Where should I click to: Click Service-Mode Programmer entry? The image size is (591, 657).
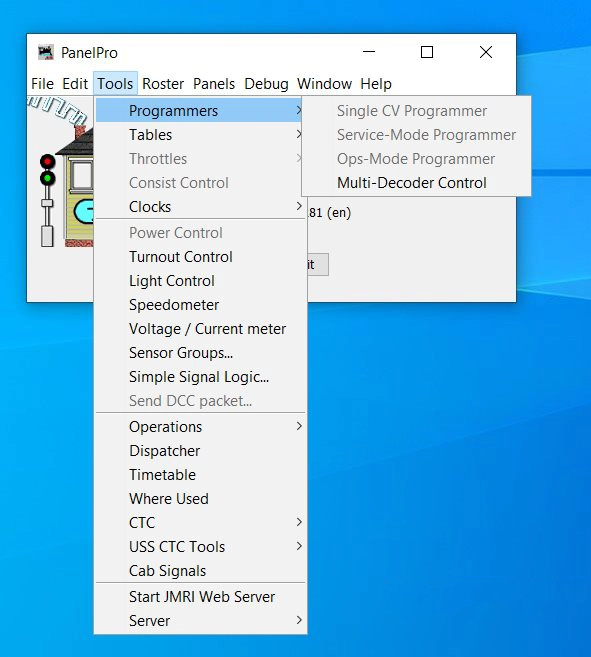click(x=416, y=135)
